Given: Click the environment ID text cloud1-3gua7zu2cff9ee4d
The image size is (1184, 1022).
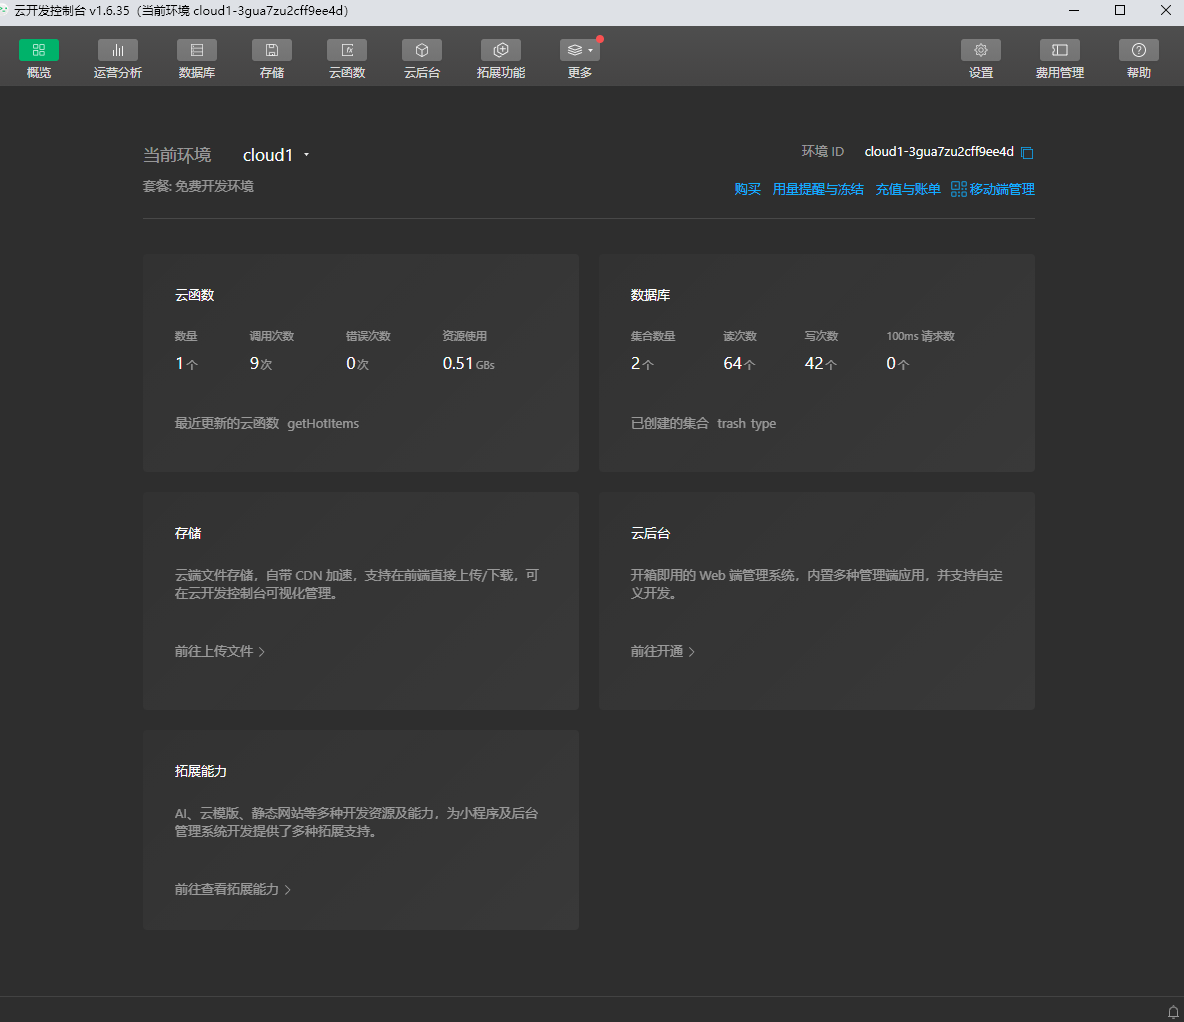Looking at the screenshot, I should [939, 152].
